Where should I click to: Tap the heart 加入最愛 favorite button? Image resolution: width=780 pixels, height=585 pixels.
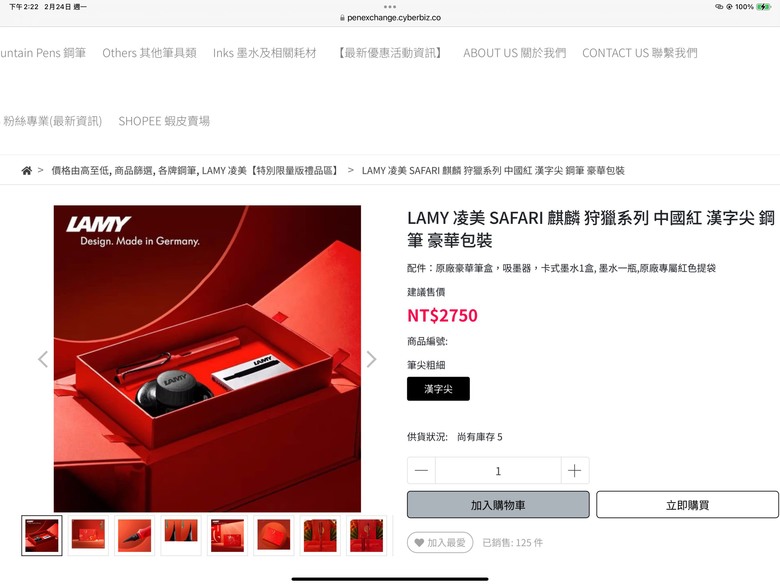(440, 543)
